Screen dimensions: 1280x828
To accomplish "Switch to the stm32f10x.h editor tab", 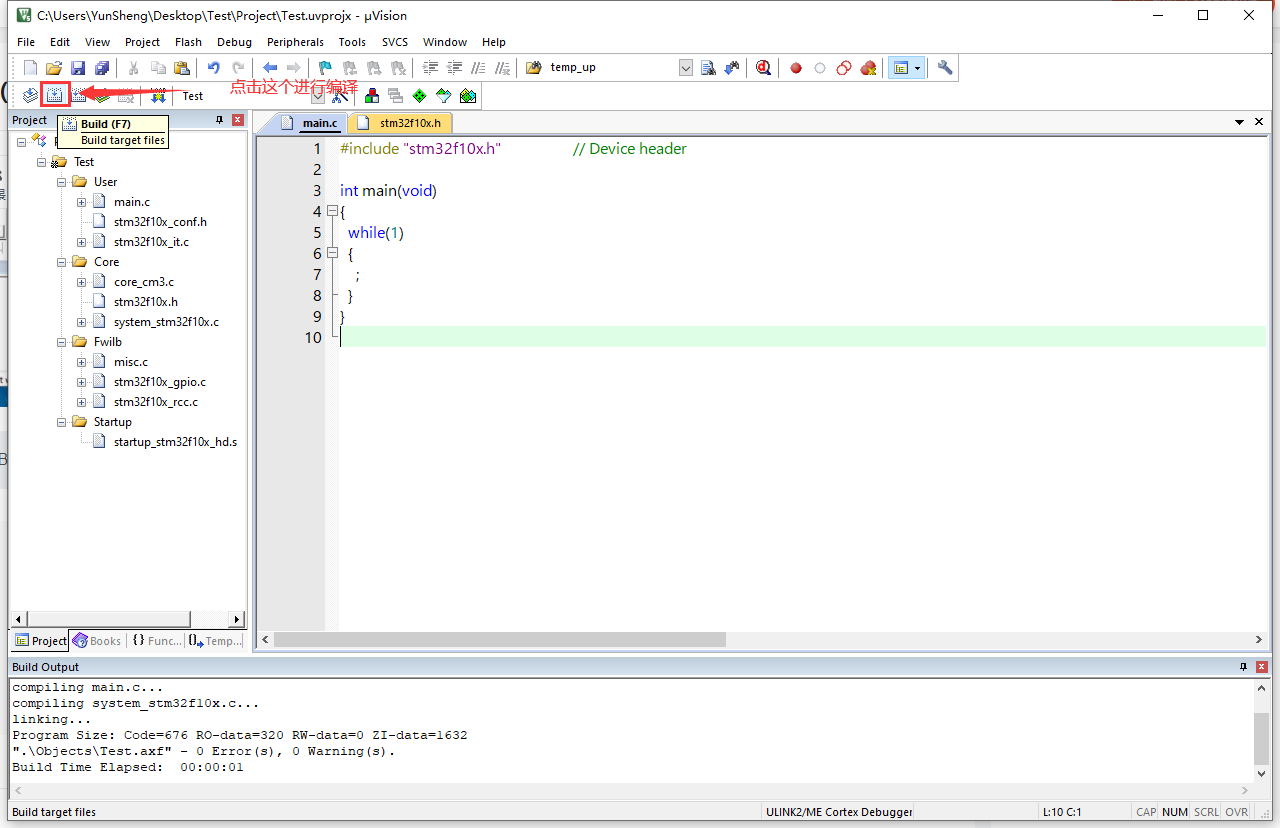I will coord(401,123).
